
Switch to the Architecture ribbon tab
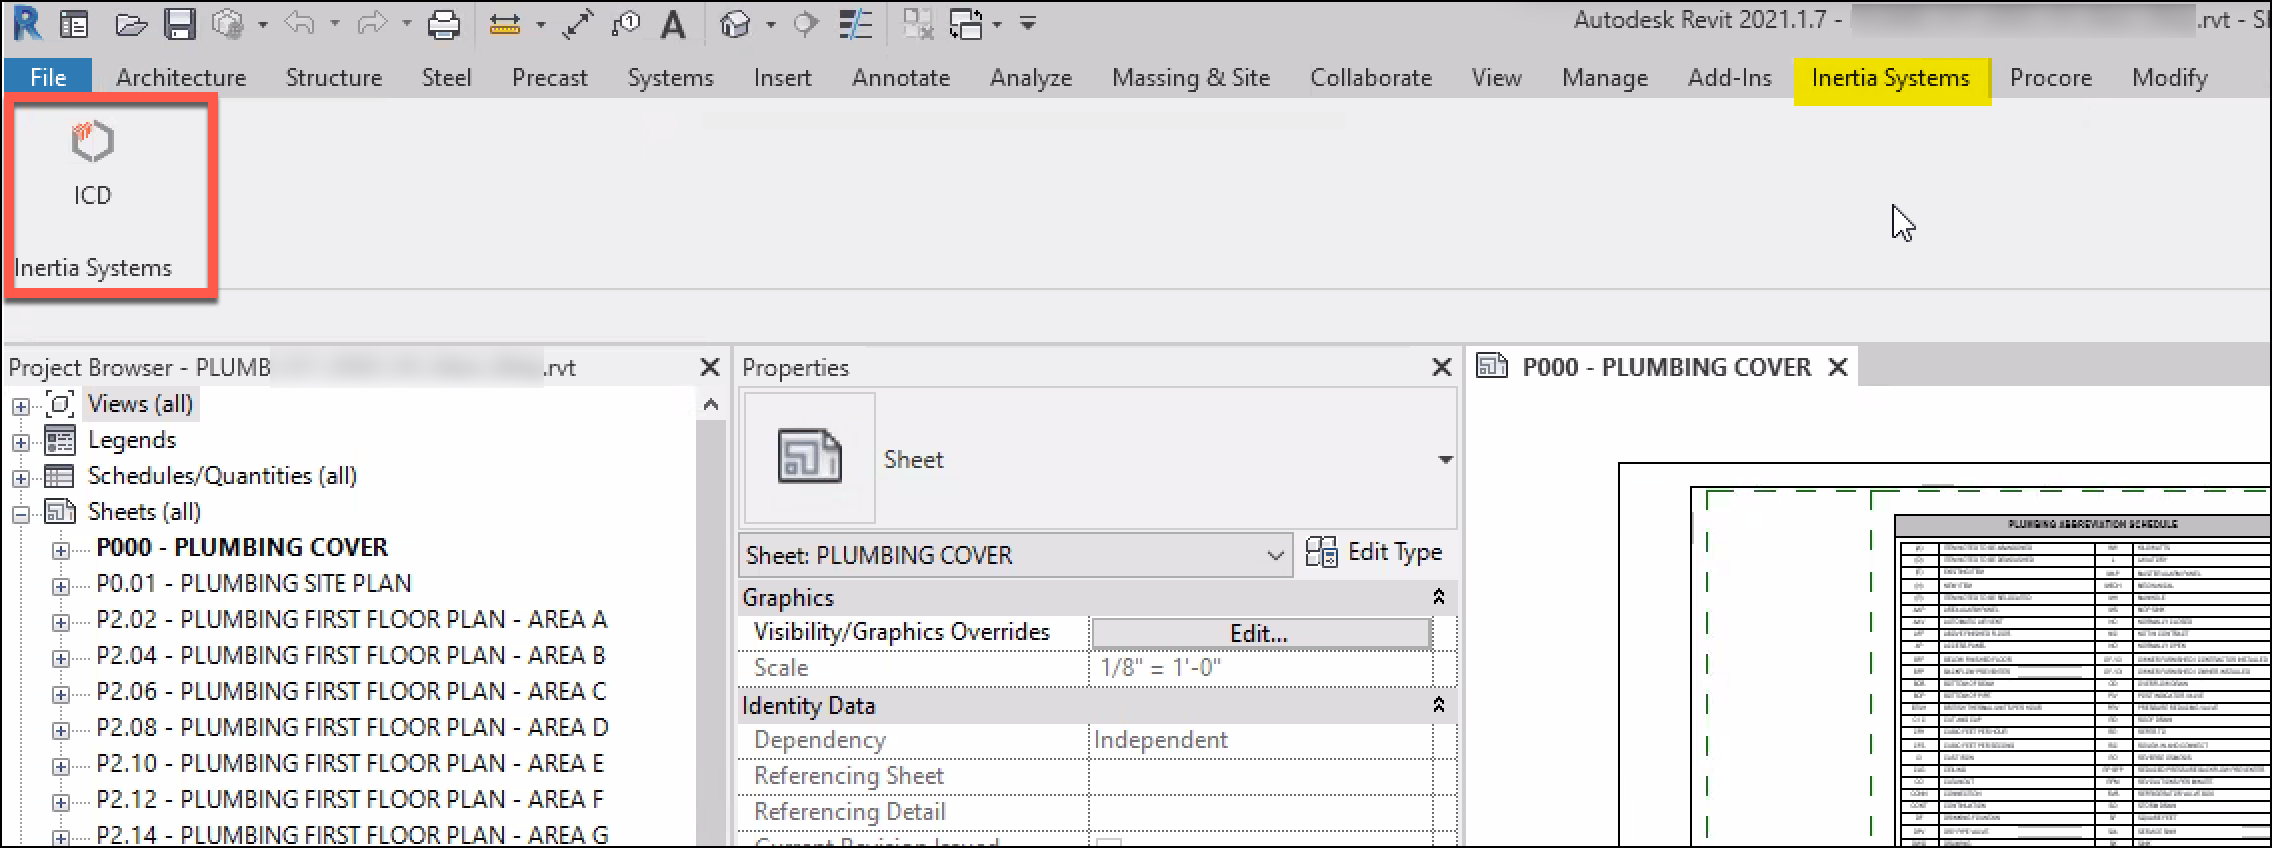[181, 78]
